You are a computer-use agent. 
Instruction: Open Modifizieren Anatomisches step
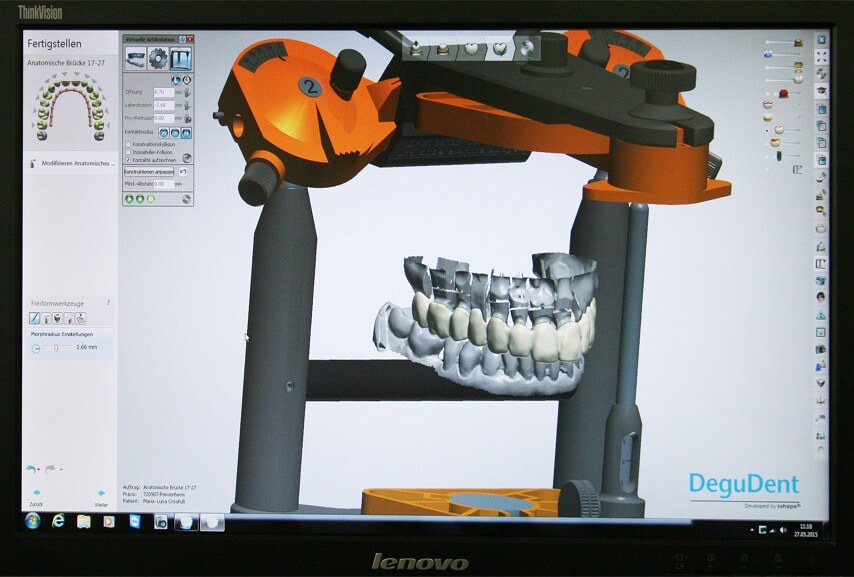click(72, 163)
